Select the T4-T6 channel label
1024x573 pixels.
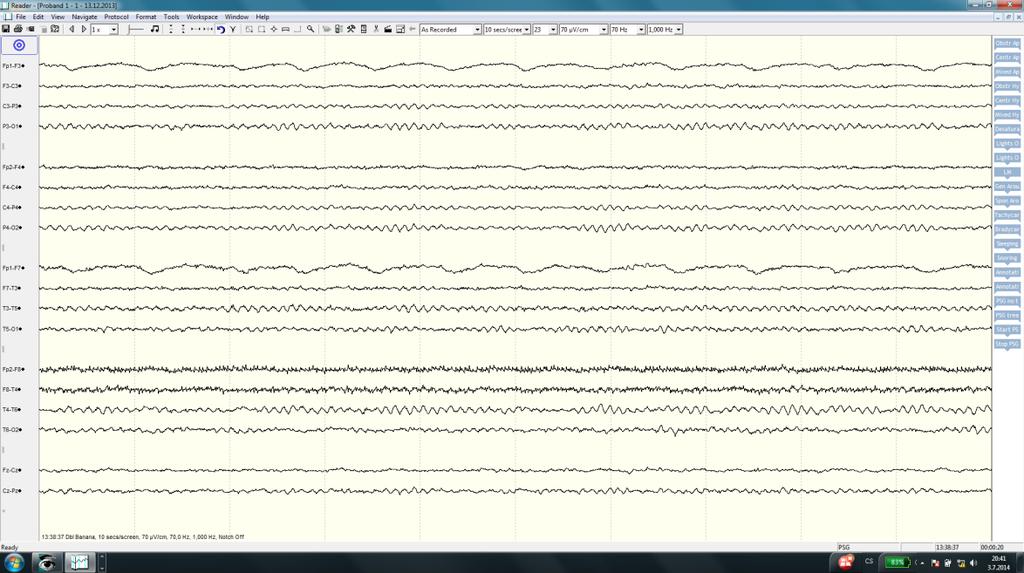tap(12, 410)
